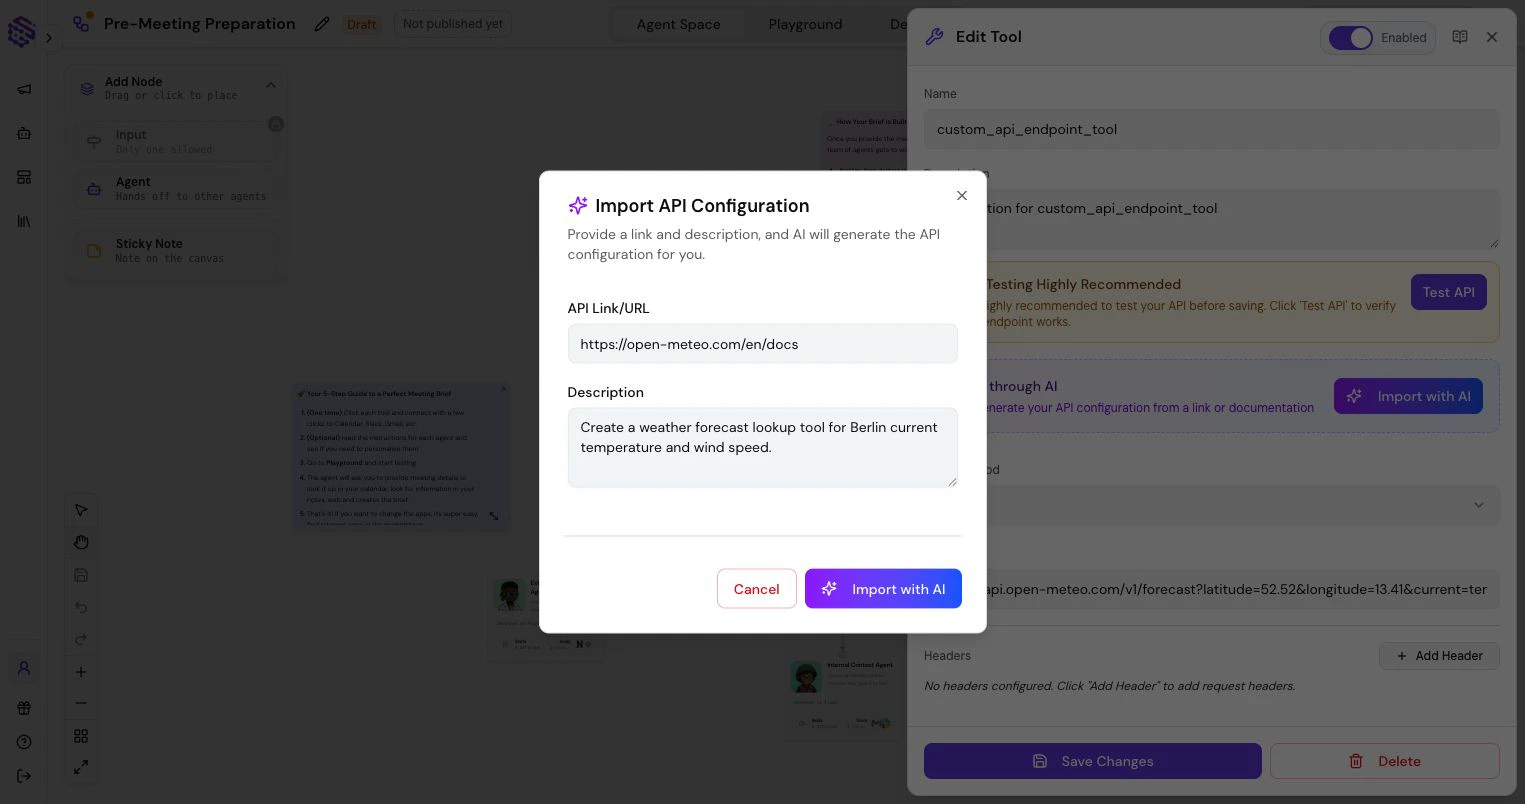
Task: Delete the tool
Action: (1385, 761)
